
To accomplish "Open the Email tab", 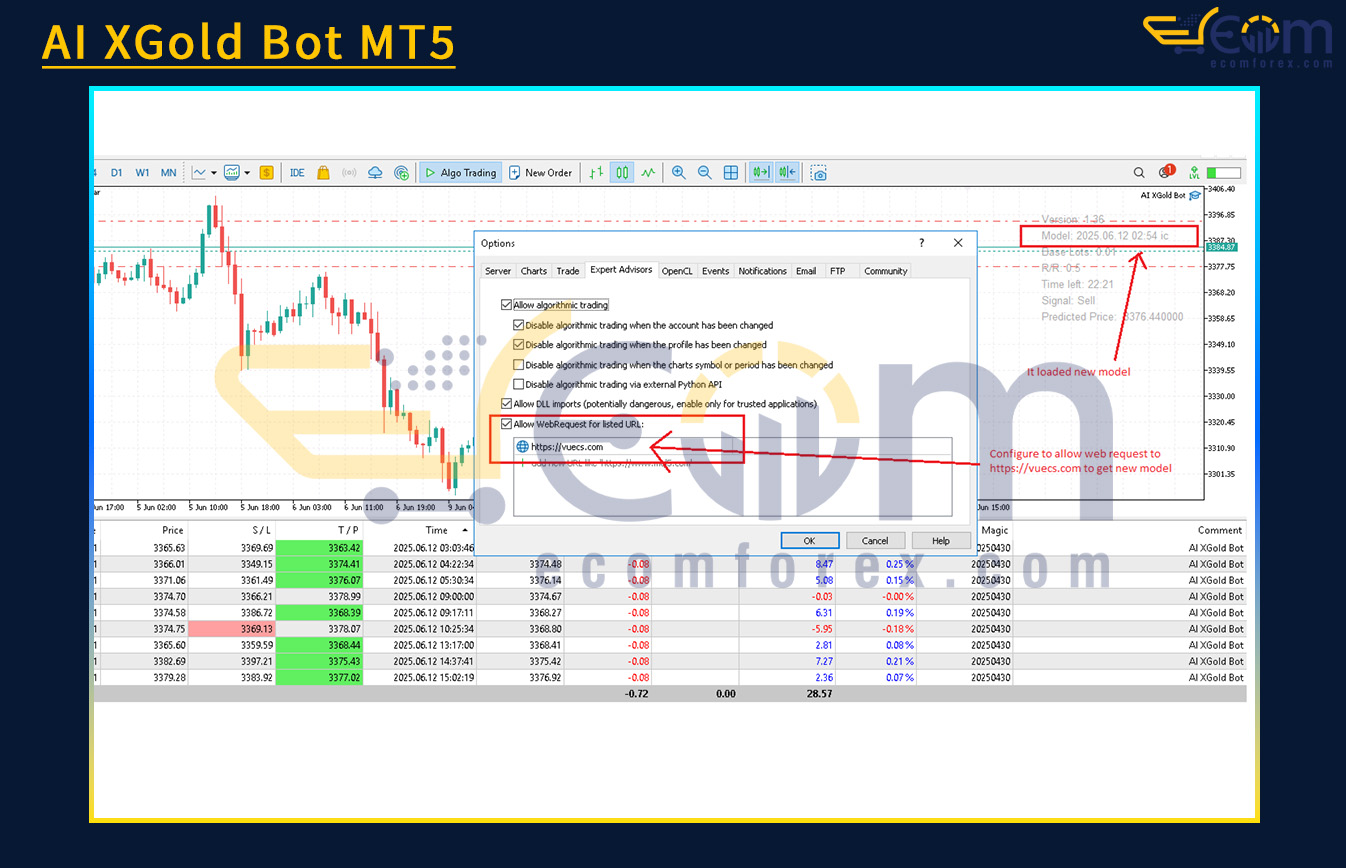I will pos(806,271).
